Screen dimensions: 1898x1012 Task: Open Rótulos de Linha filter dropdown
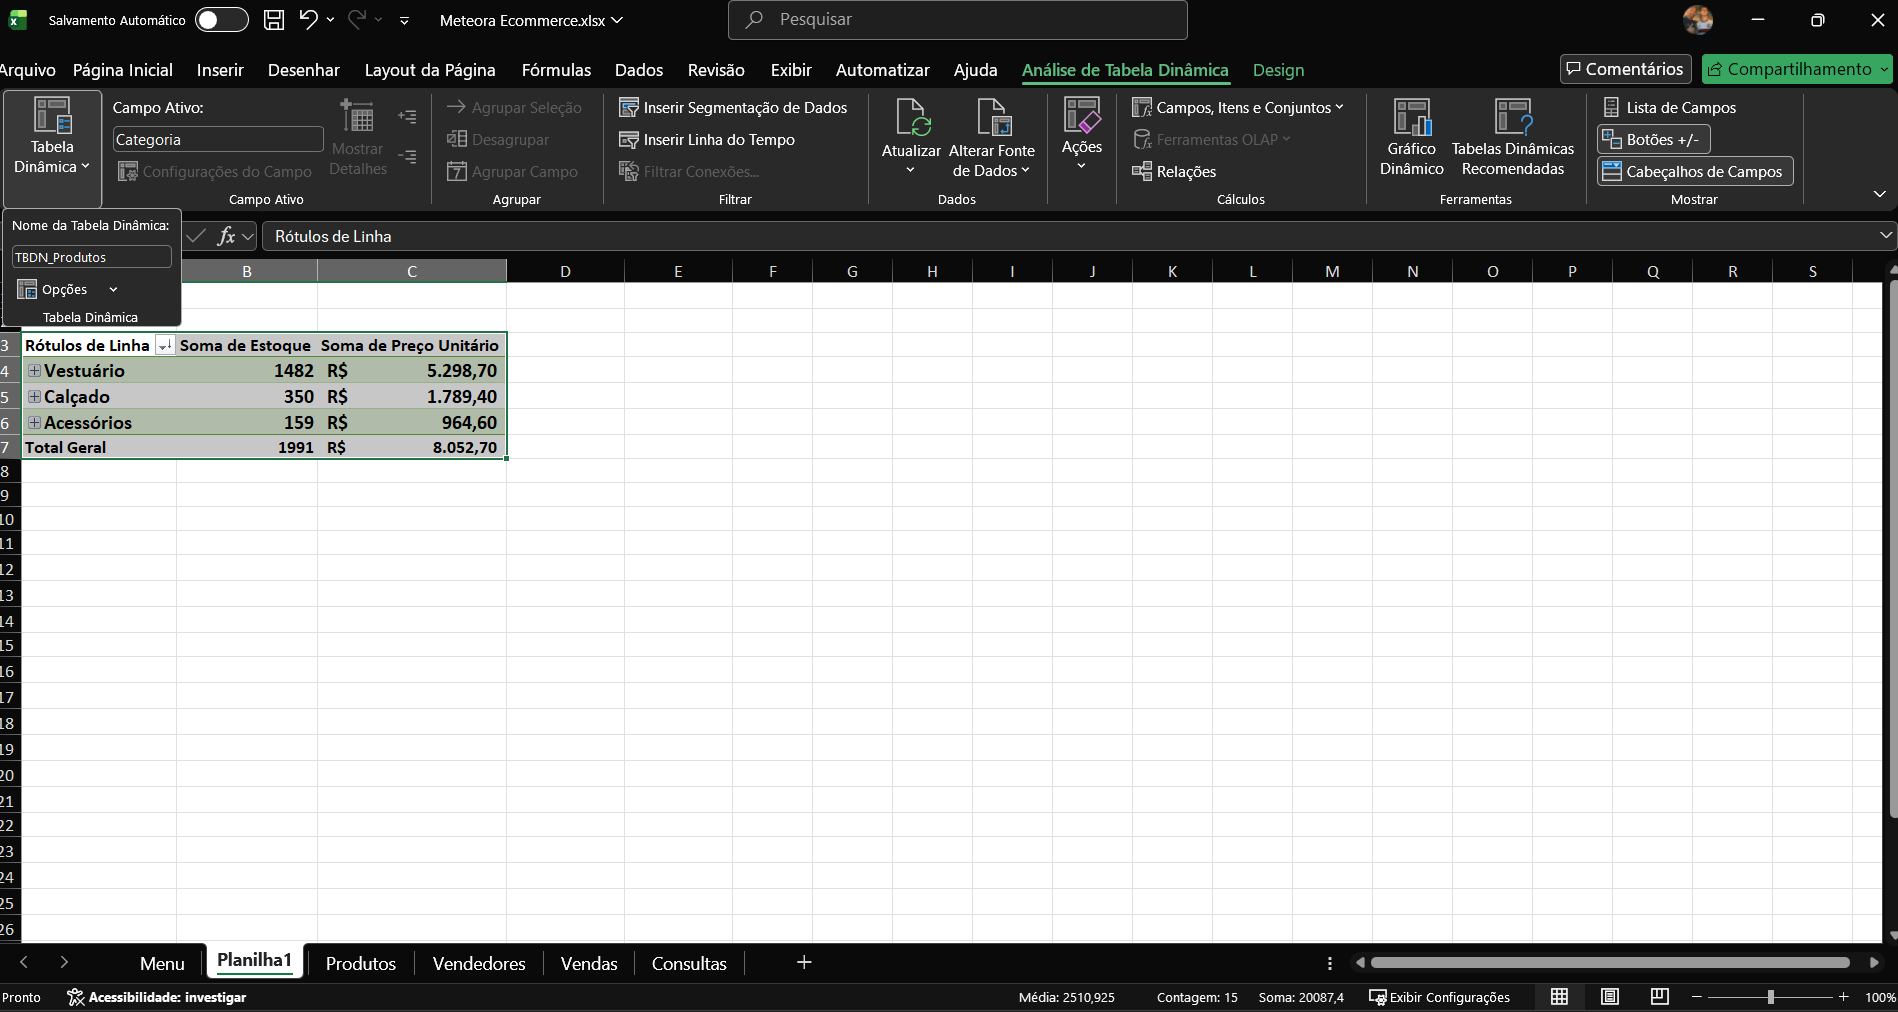point(165,346)
